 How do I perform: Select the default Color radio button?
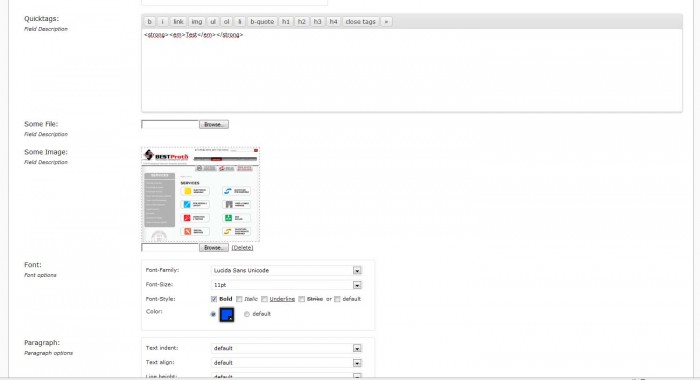(x=247, y=314)
